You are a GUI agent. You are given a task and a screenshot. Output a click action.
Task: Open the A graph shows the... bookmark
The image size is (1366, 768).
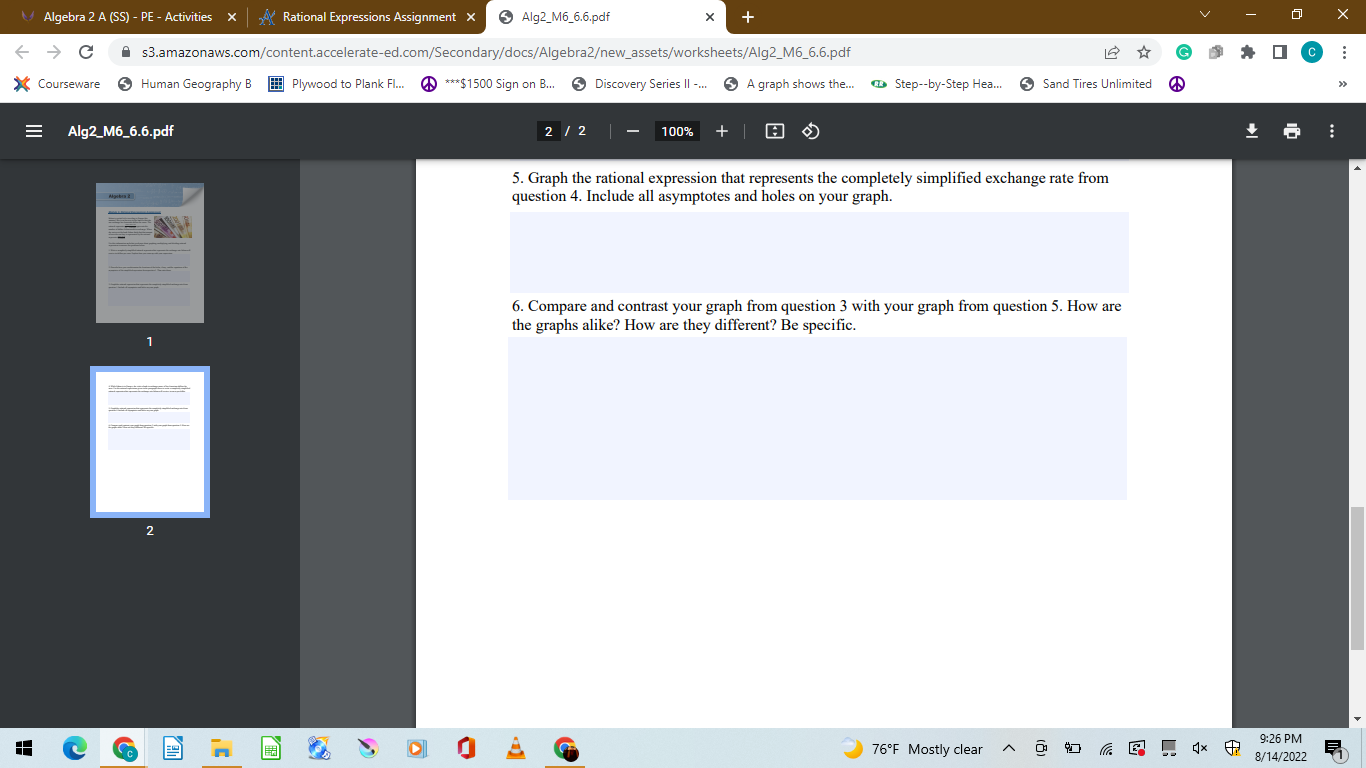pos(789,84)
